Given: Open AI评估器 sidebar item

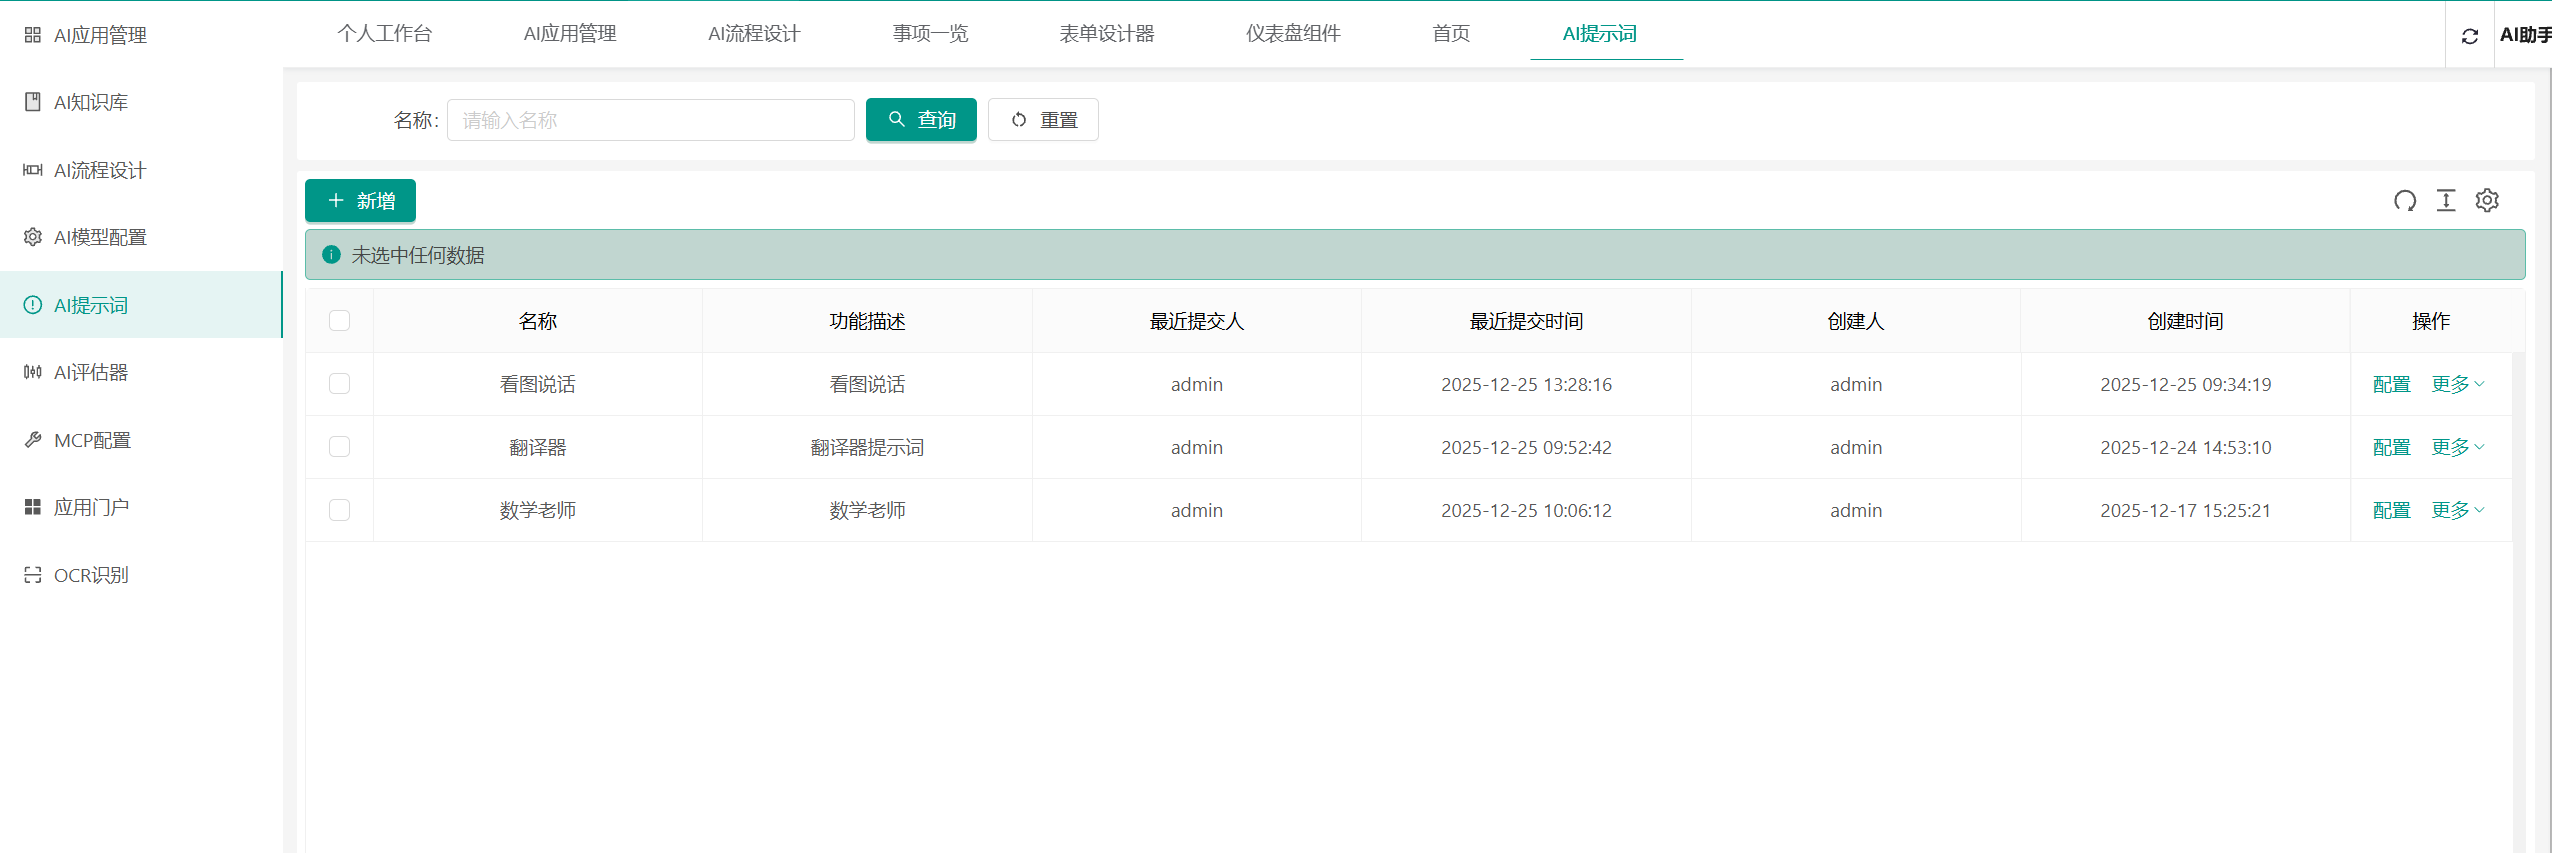Looking at the screenshot, I should (x=90, y=373).
